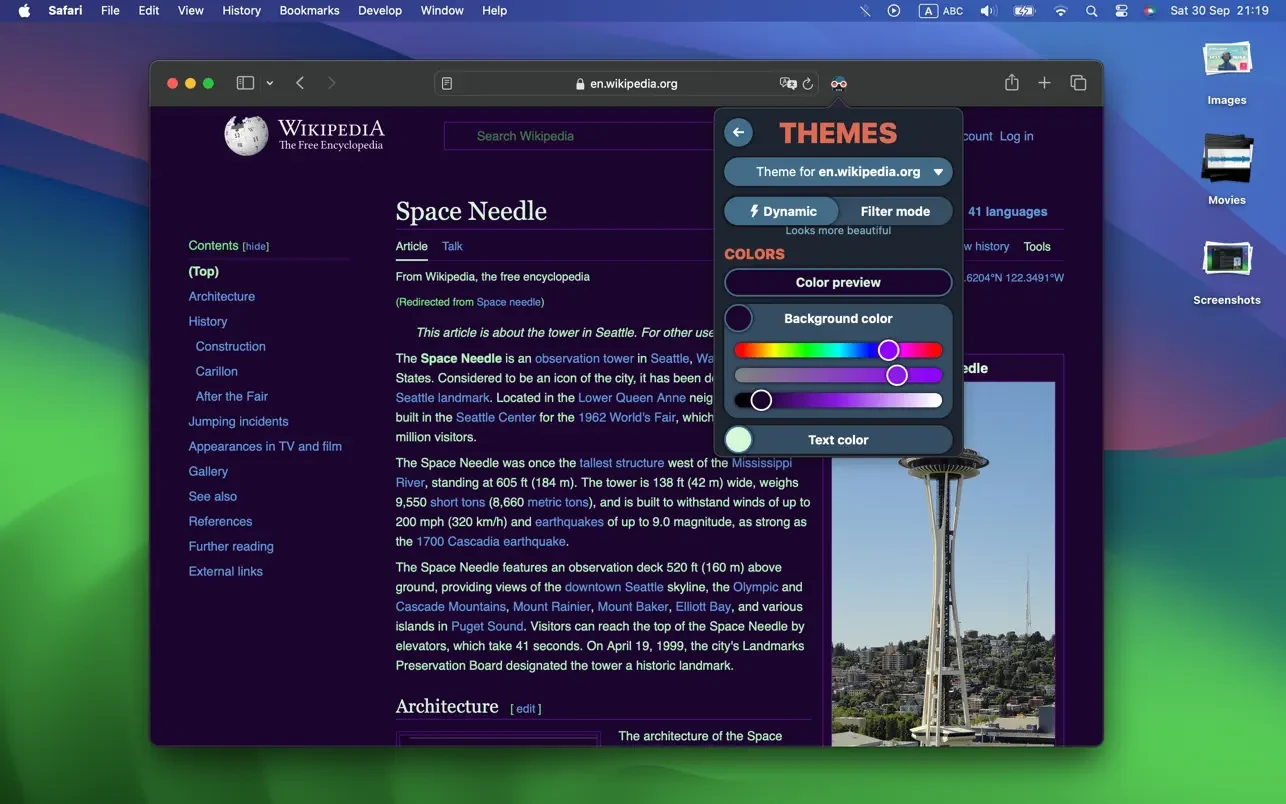Show tab overview icon
This screenshot has width=1286, height=804.
[1078, 83]
